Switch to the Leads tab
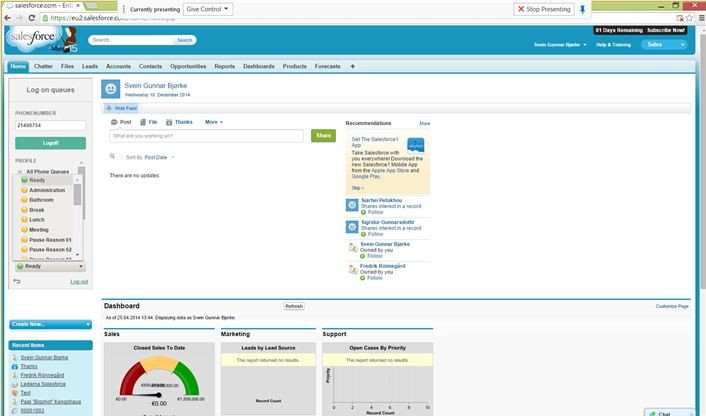The image size is (706, 416). tap(90, 66)
